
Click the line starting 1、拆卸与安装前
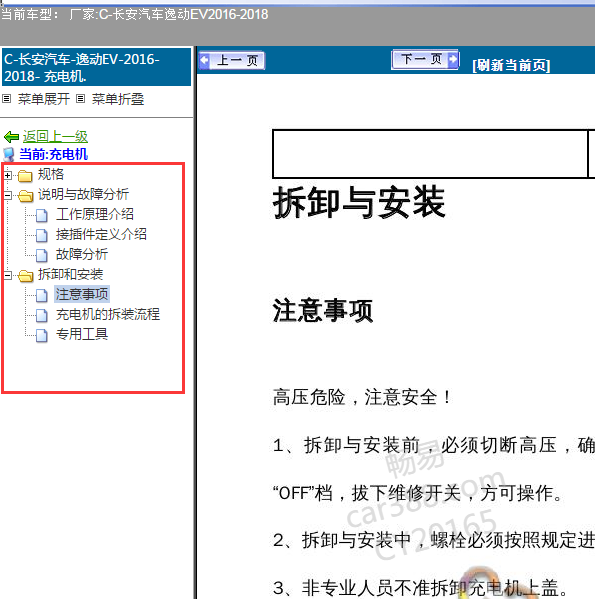(x=434, y=445)
